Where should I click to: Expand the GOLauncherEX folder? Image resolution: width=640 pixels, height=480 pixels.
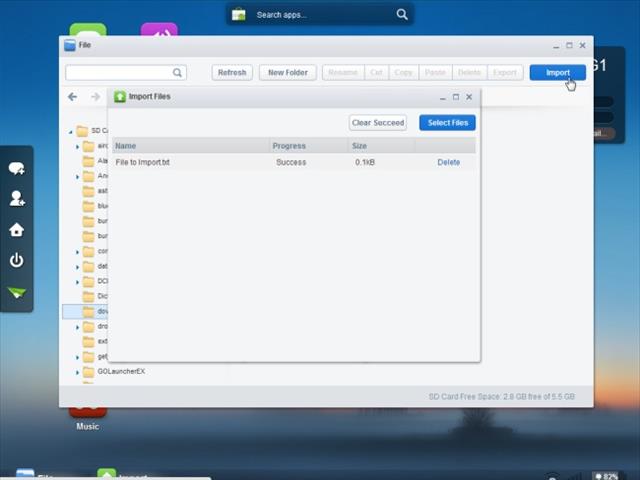point(77,372)
